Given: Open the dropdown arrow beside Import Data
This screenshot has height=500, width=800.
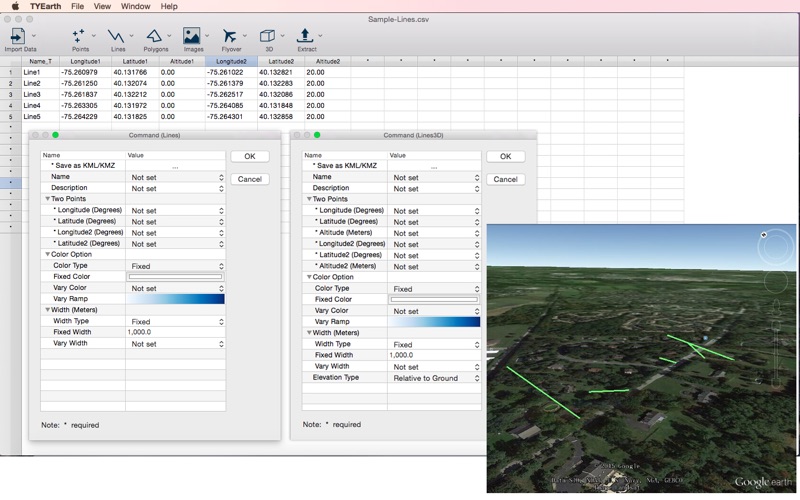Looking at the screenshot, I should pyautogui.click(x=34, y=36).
